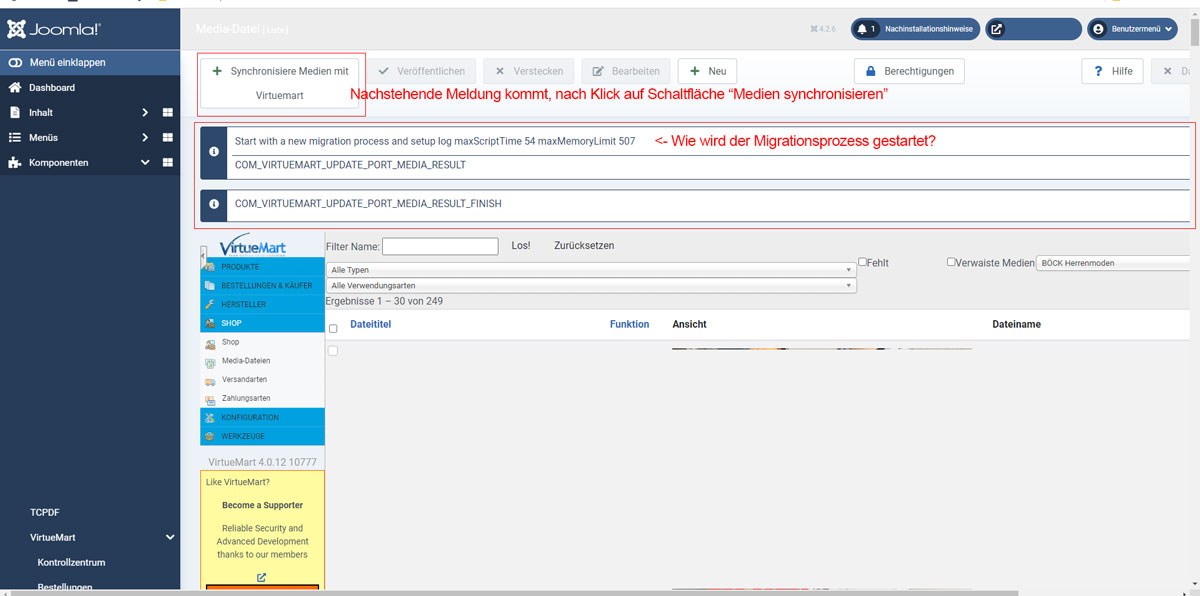The height and width of the screenshot is (596, 1200).
Task: Enable the Fehlt checkbox
Action: pos(863,262)
